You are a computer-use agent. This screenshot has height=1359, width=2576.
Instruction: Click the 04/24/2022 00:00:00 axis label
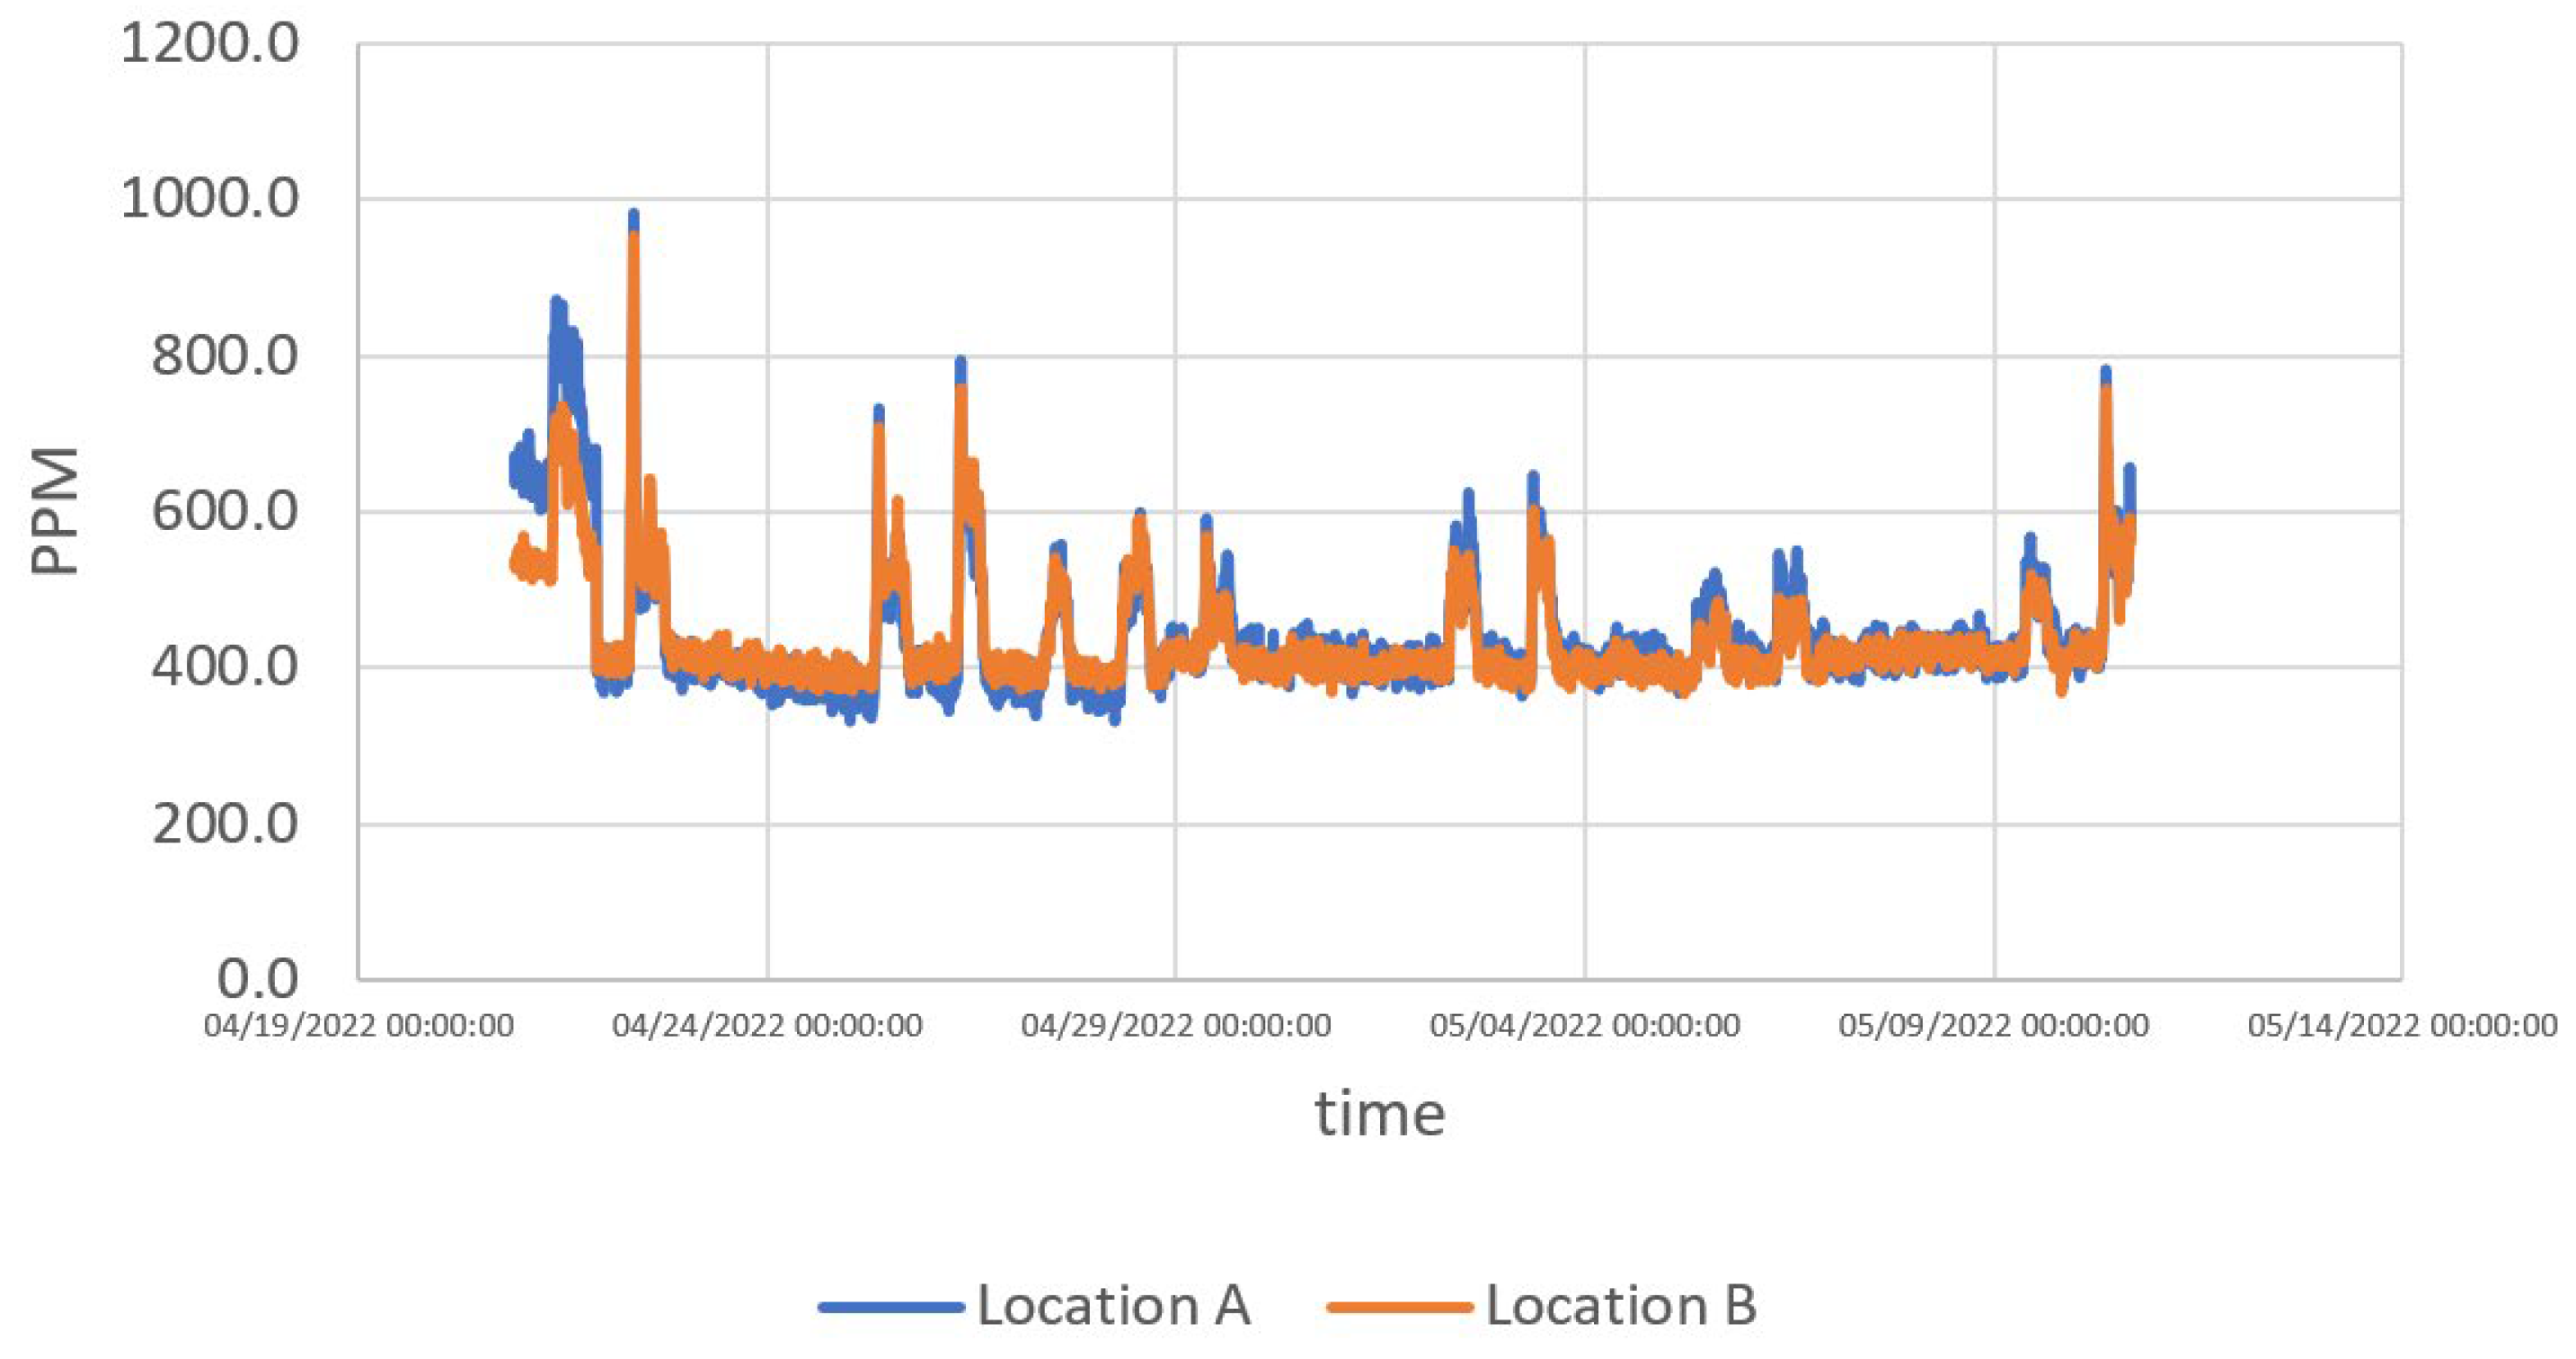(767, 1026)
